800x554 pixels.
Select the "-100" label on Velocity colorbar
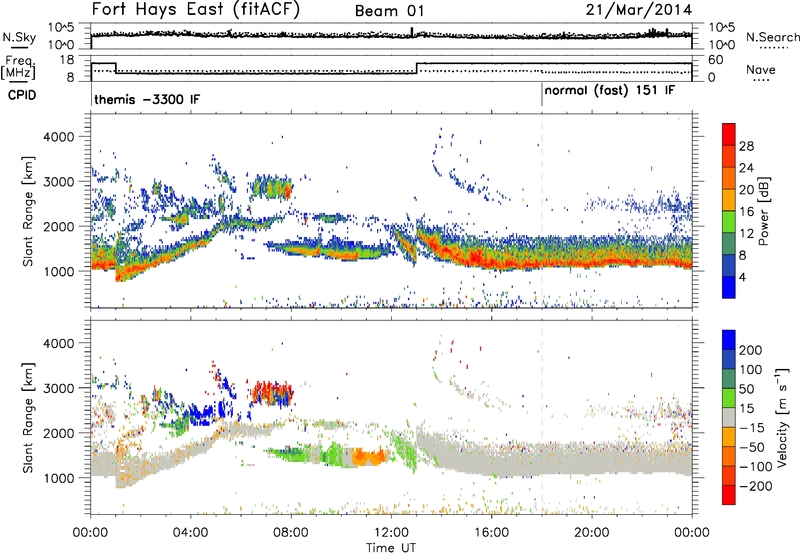pos(756,467)
